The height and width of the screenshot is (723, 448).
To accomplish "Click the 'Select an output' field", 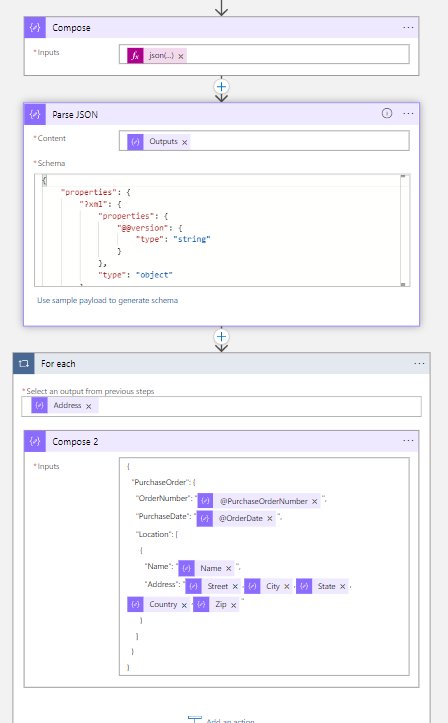I will point(221,406).
